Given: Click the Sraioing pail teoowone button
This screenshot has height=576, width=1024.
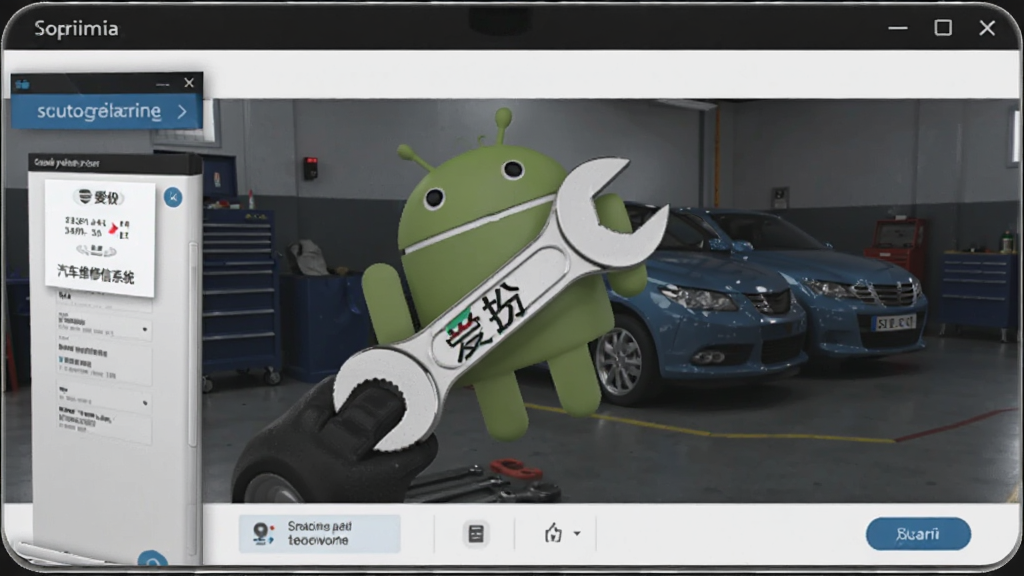Looking at the screenshot, I should pos(319,534).
